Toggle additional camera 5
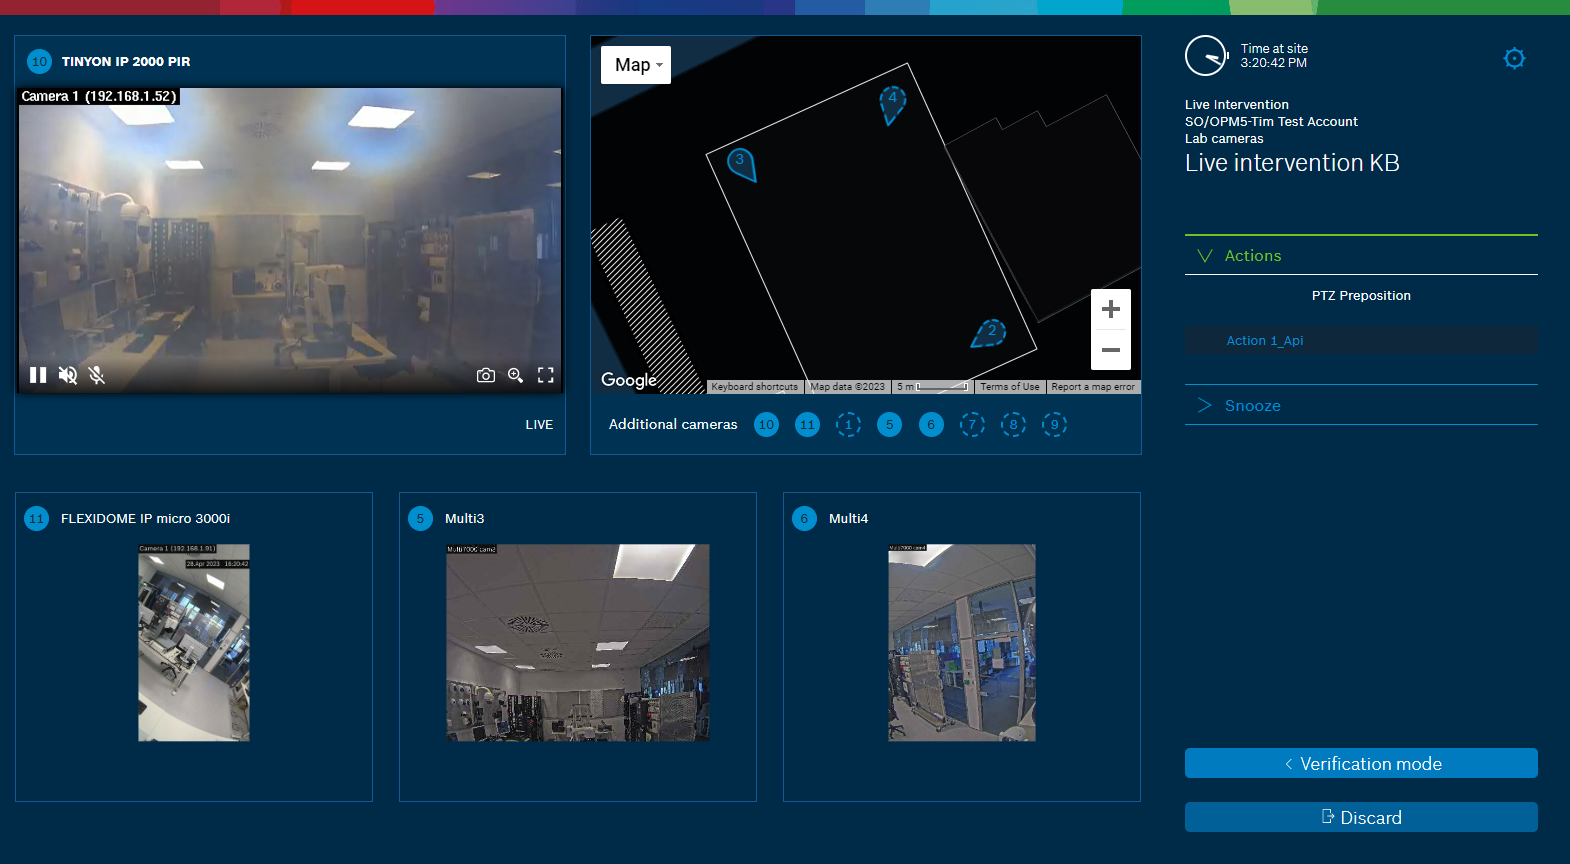Image resolution: width=1570 pixels, height=864 pixels. tap(889, 425)
